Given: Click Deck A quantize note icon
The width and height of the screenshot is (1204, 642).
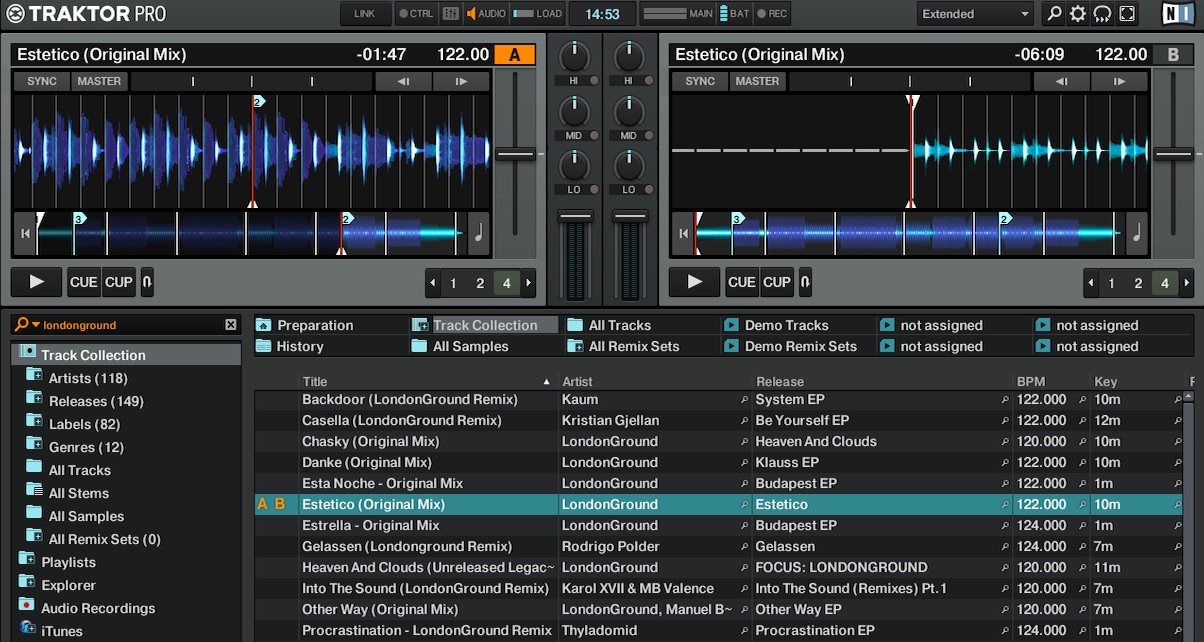Looking at the screenshot, I should [x=479, y=233].
